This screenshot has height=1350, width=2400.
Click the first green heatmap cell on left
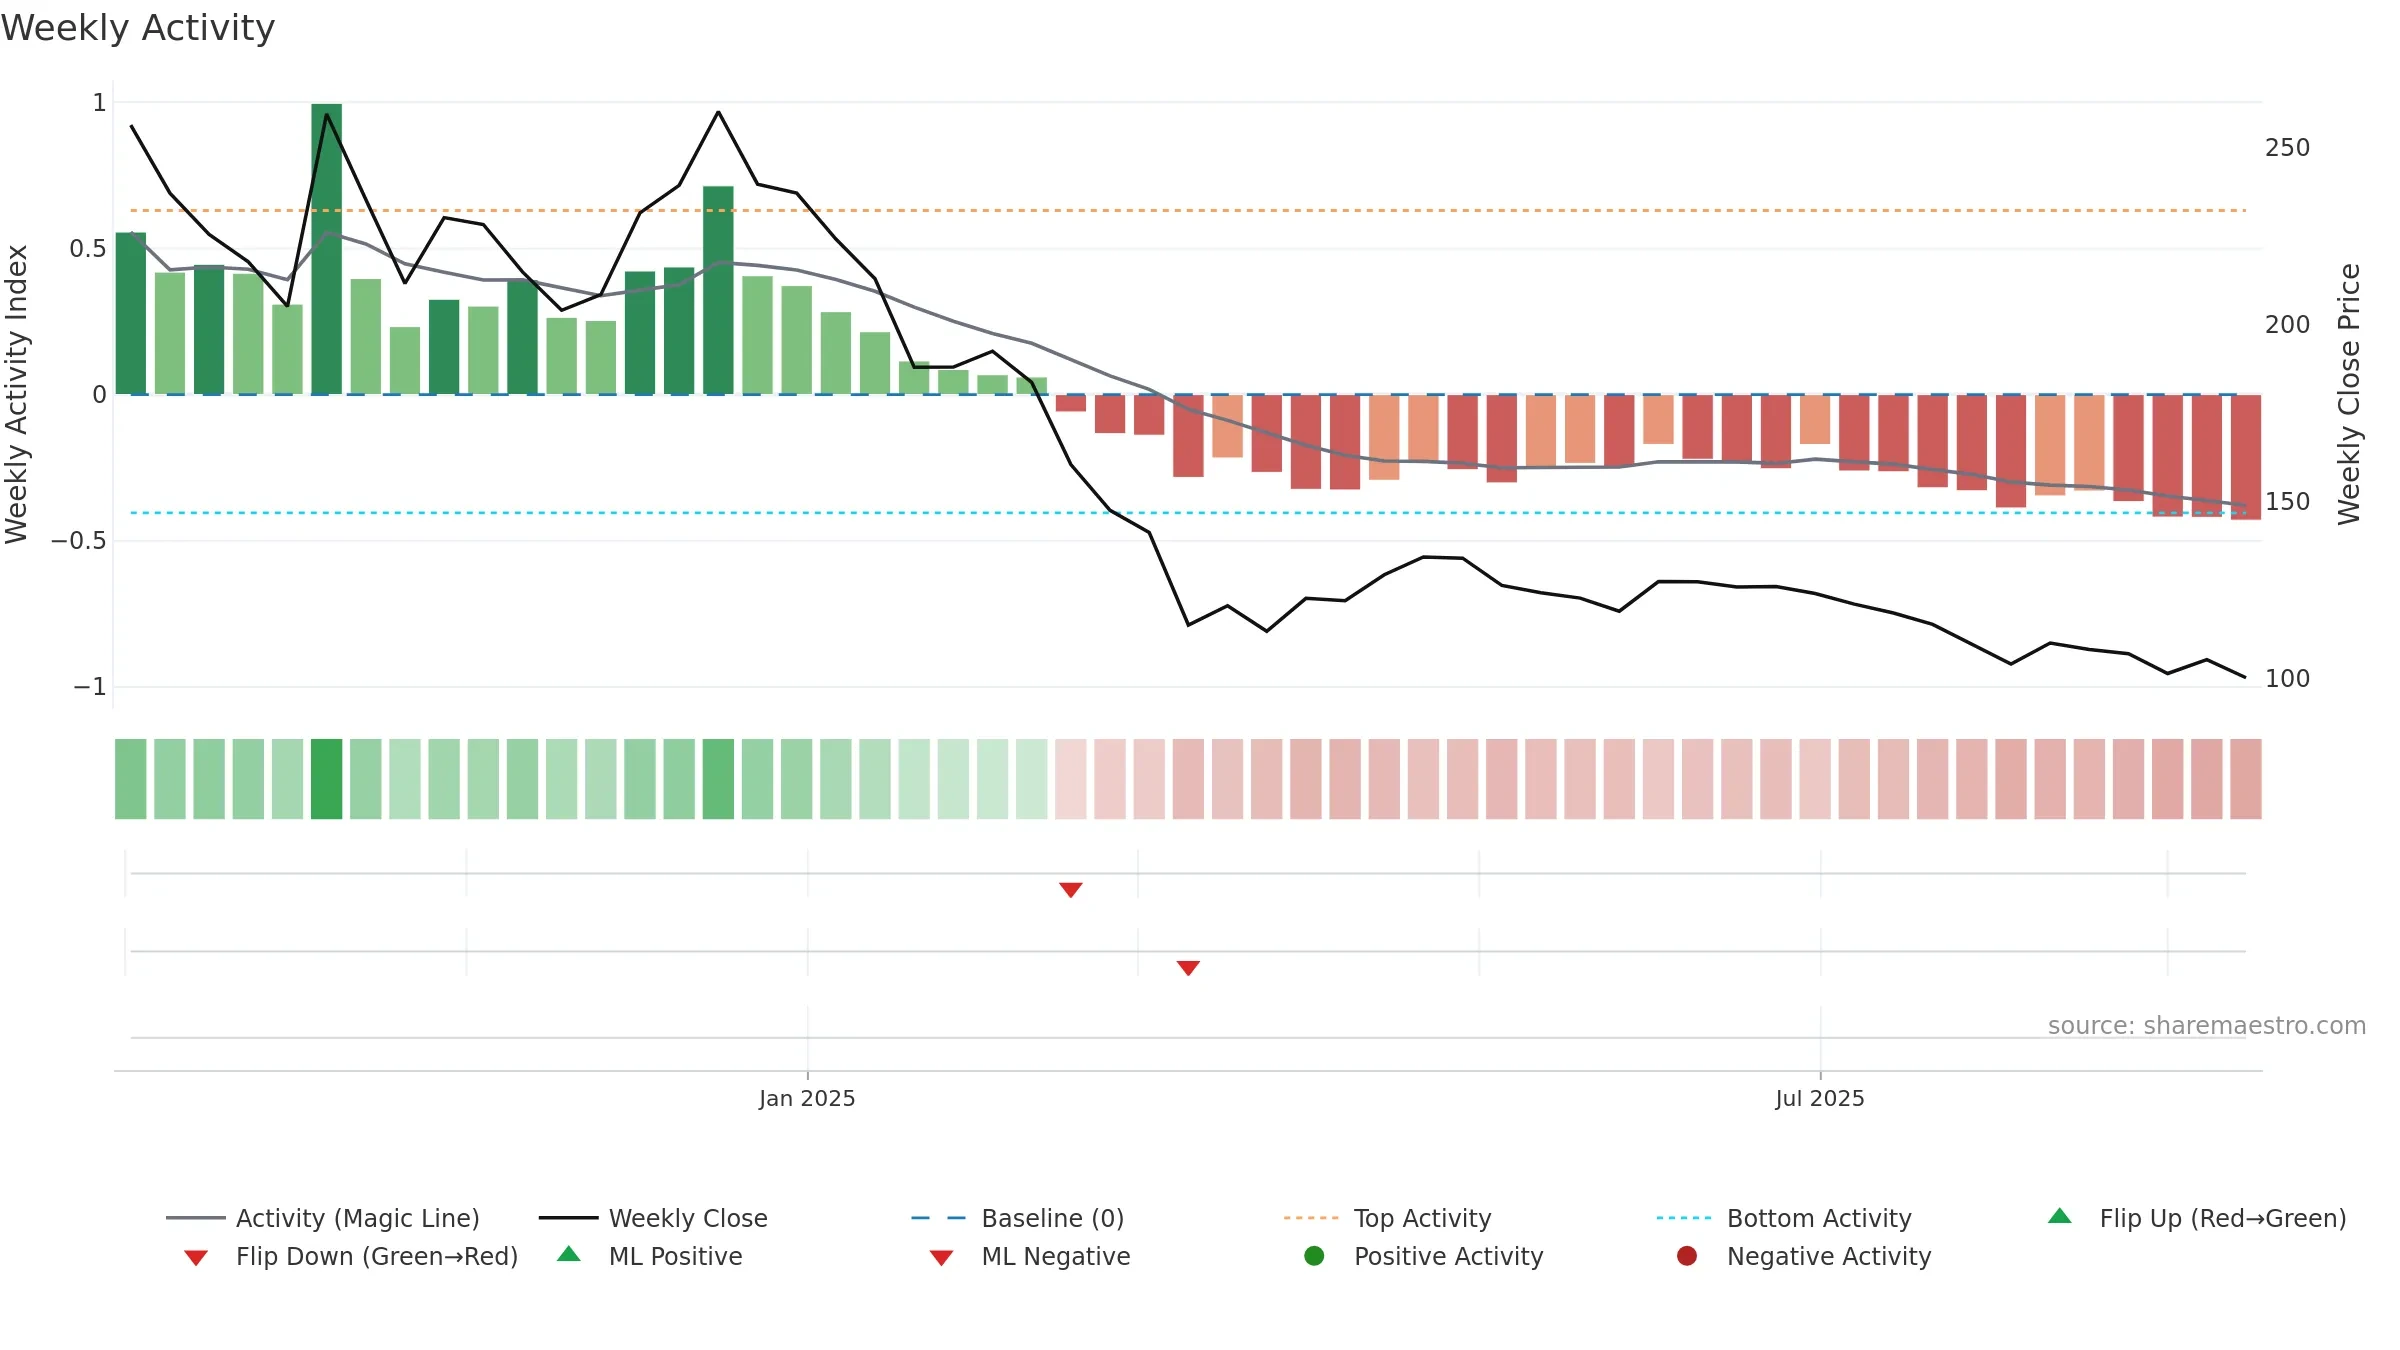click(x=131, y=779)
